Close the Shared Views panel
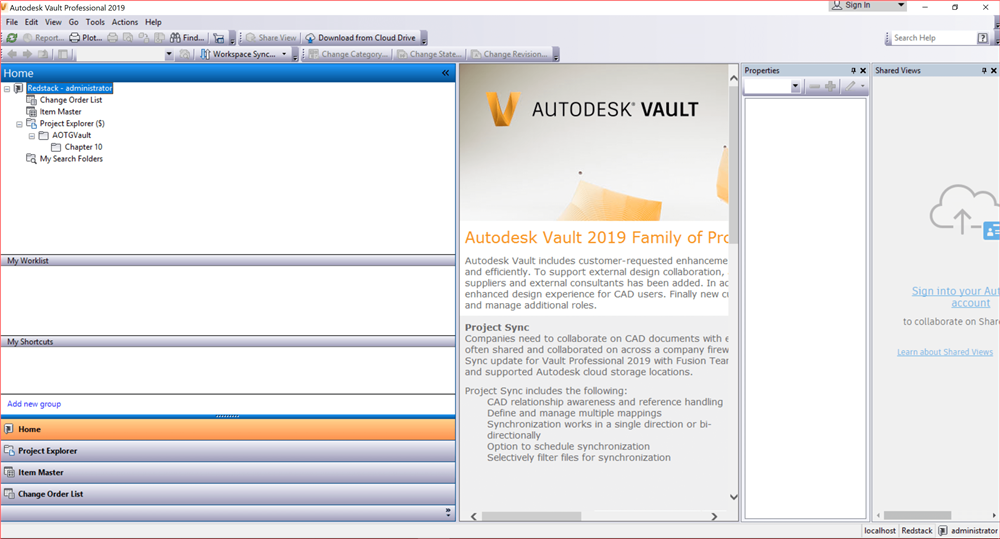 [x=994, y=70]
